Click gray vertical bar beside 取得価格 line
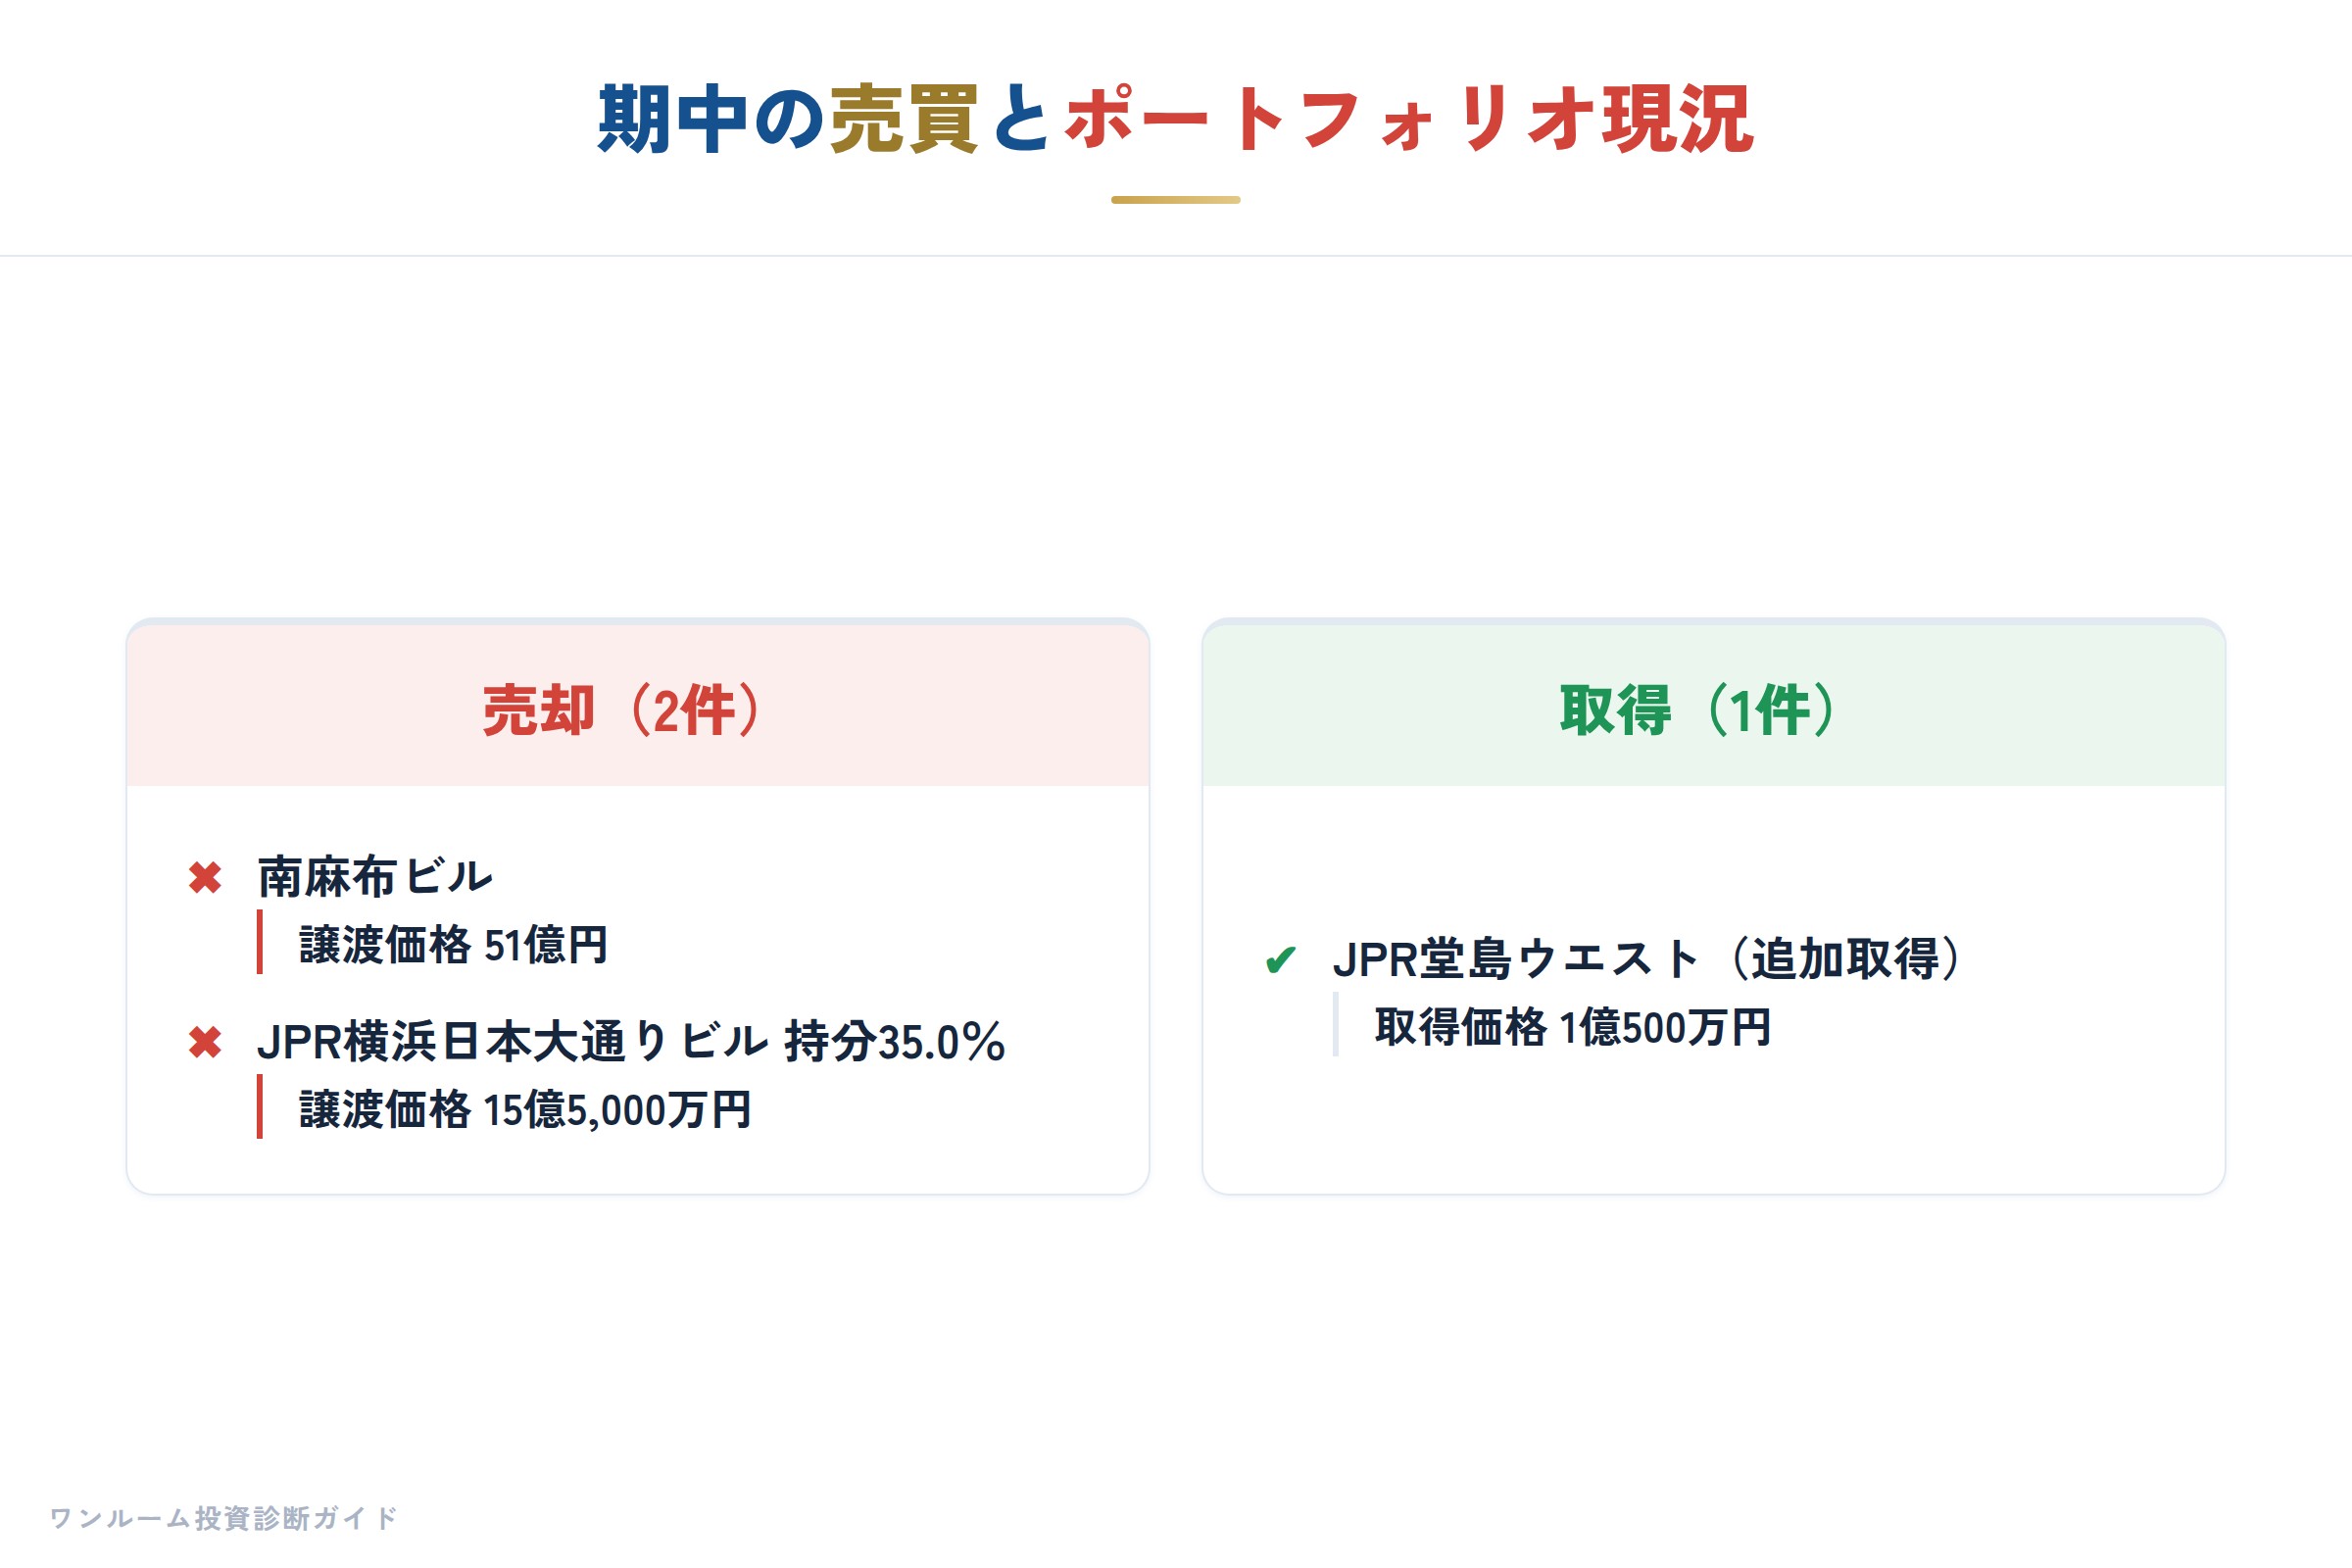This screenshot has height=1568, width=2352. click(1336, 1025)
